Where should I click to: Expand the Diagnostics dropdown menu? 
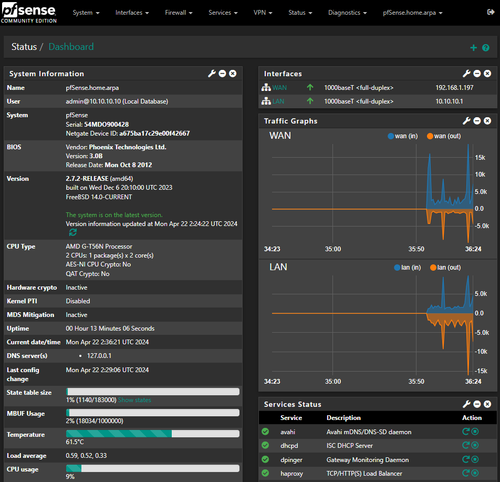347,13
